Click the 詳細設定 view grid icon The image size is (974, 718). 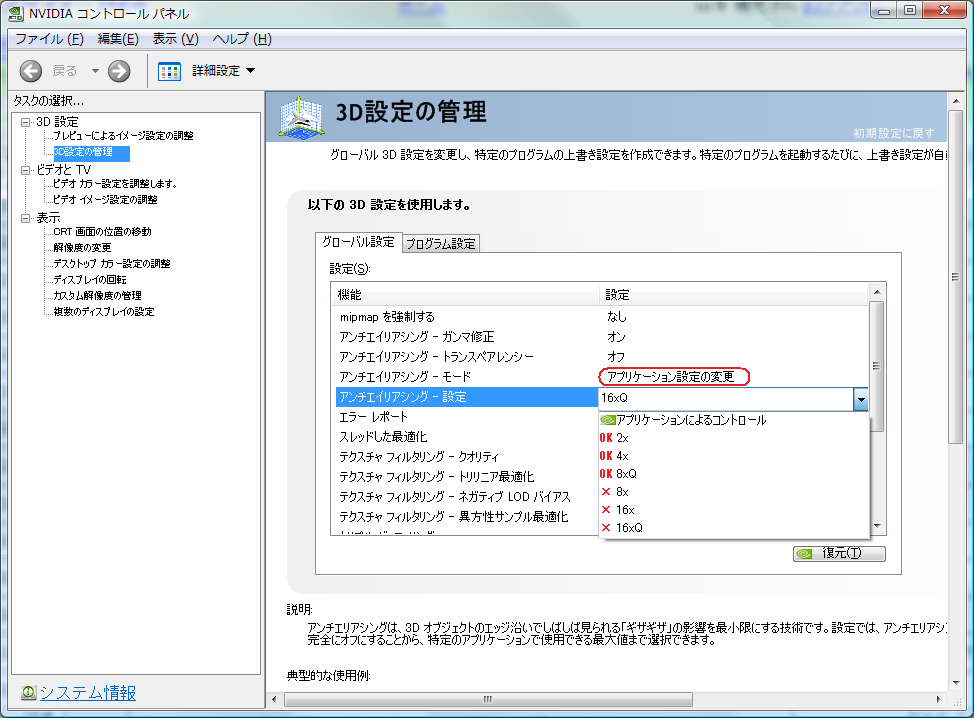coord(170,71)
